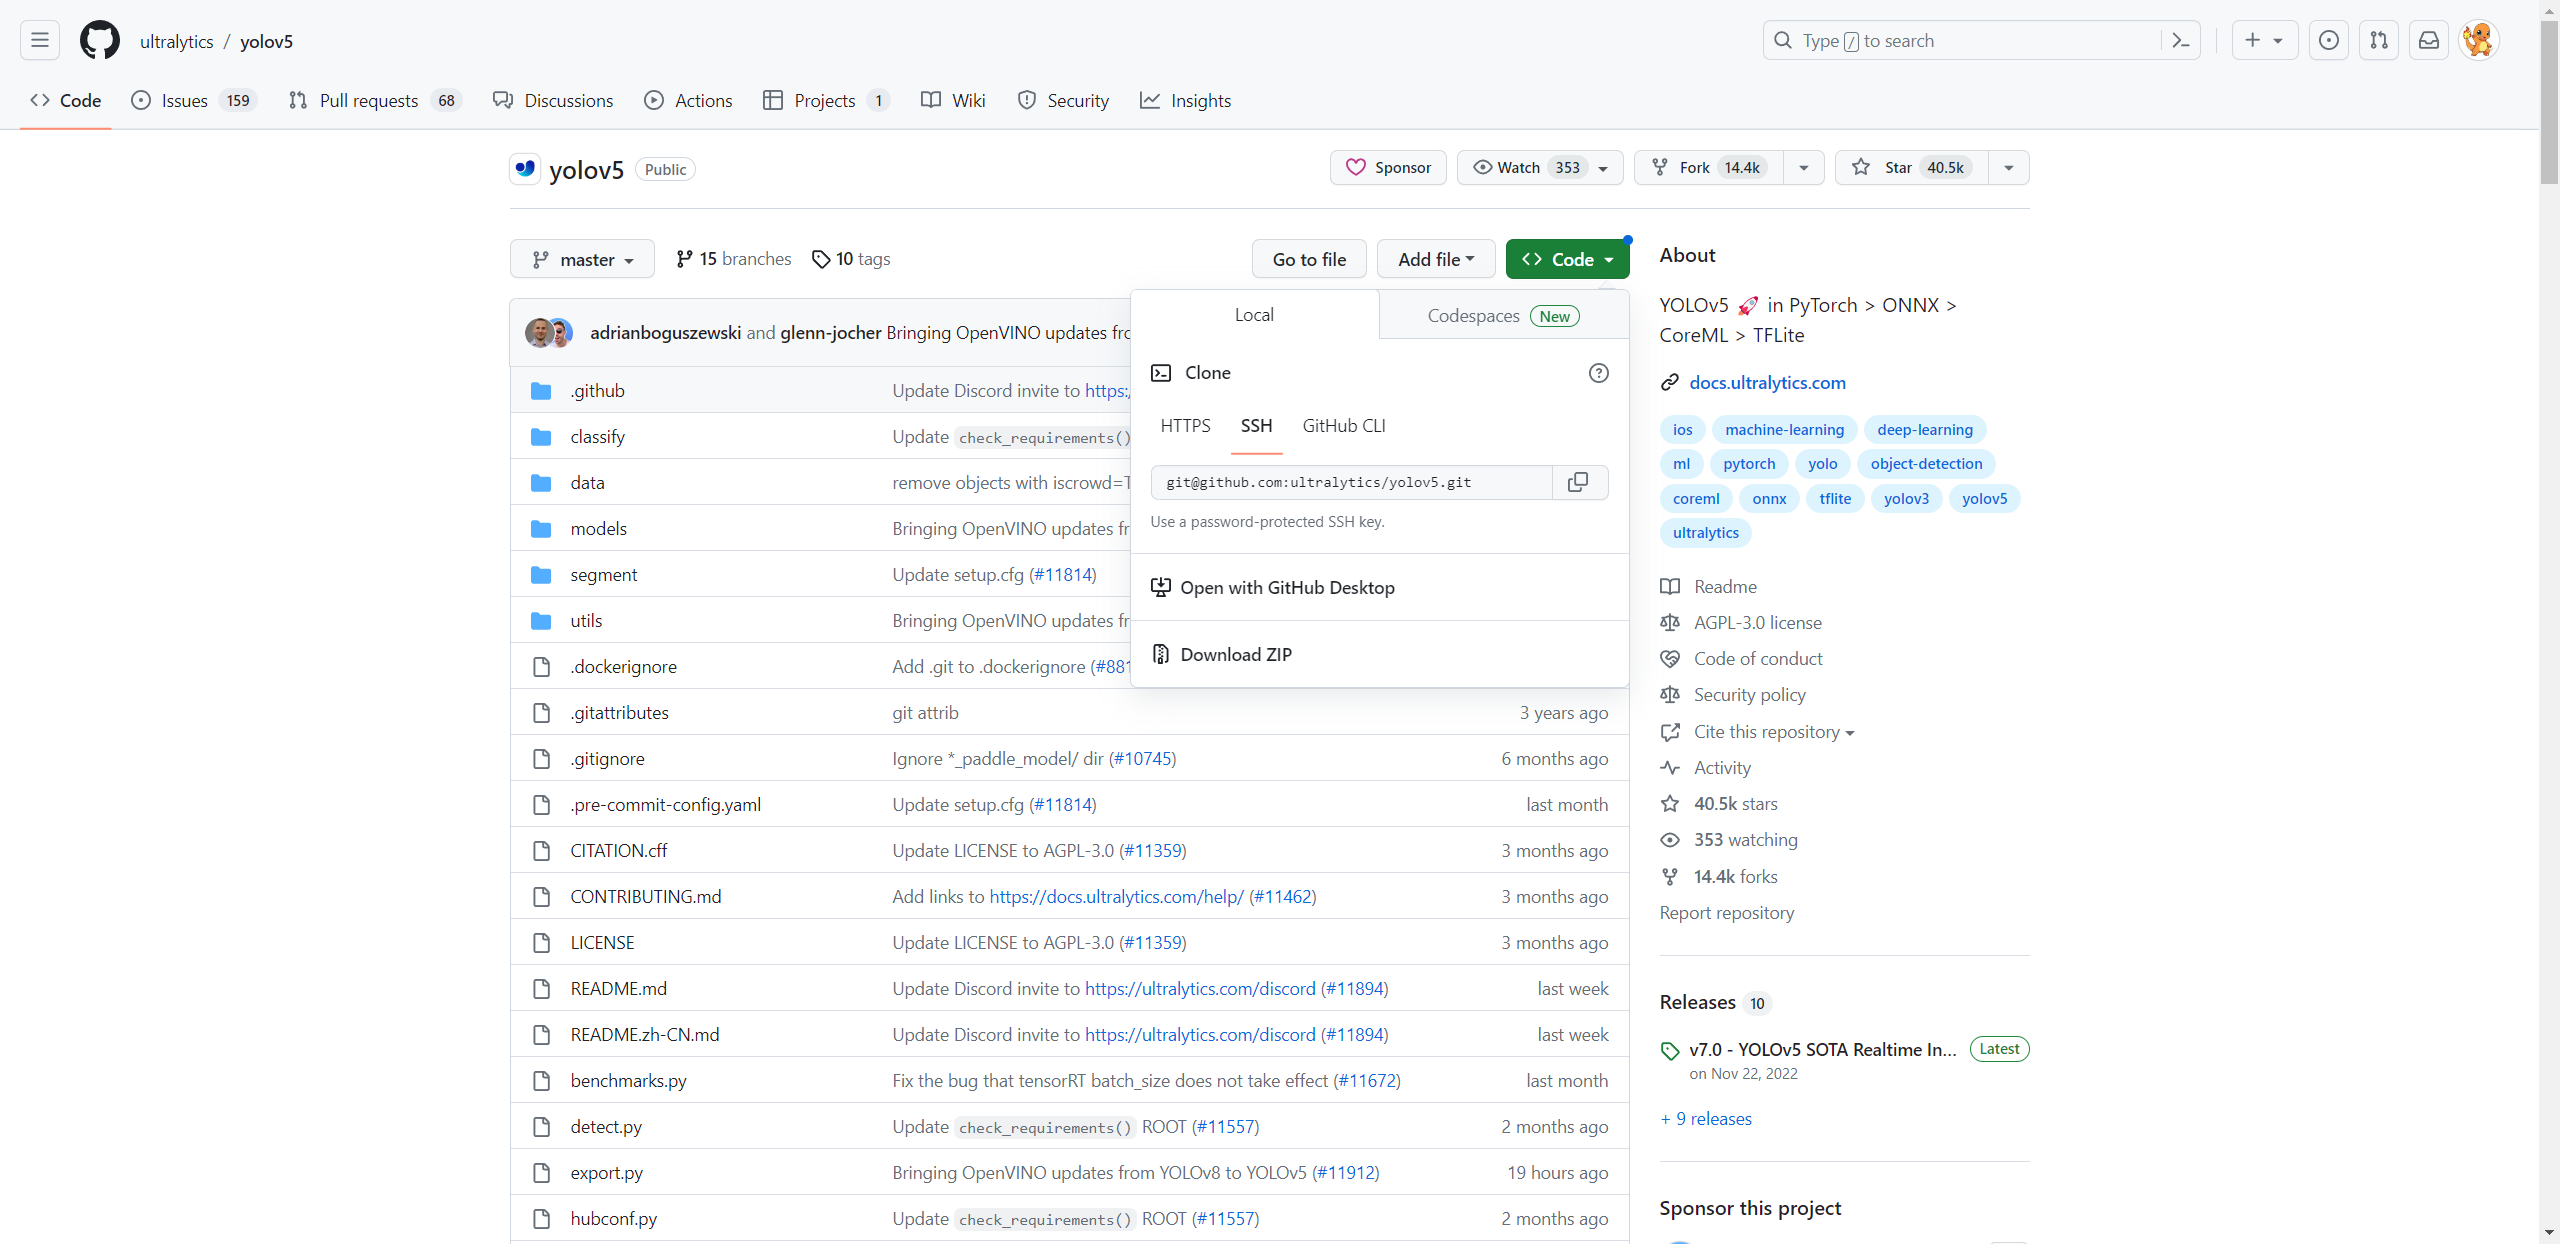Open the .dockerignore file
Image resolution: width=2560 pixels, height=1244 pixels.
pos(623,667)
